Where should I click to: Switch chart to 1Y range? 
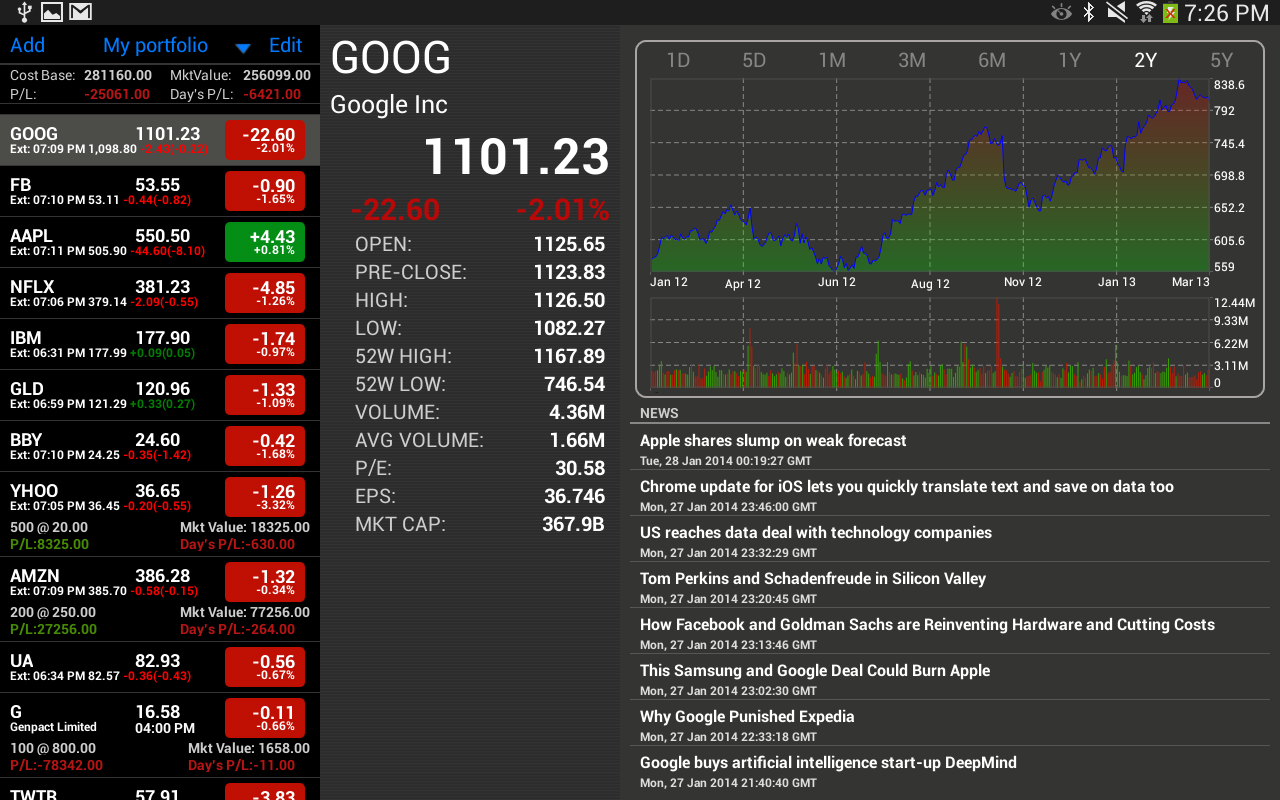tap(1070, 60)
